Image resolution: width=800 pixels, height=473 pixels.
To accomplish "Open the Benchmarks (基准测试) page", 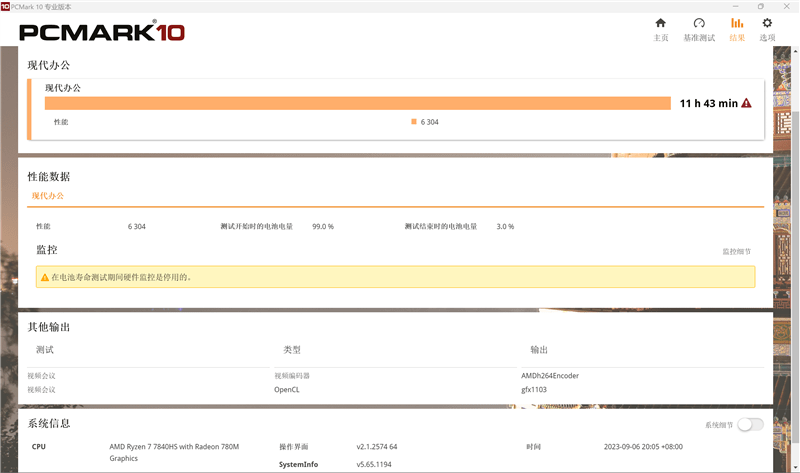I will pyautogui.click(x=699, y=30).
